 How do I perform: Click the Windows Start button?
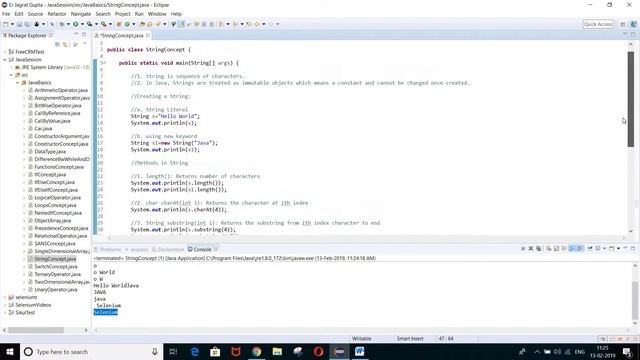(x=10, y=351)
